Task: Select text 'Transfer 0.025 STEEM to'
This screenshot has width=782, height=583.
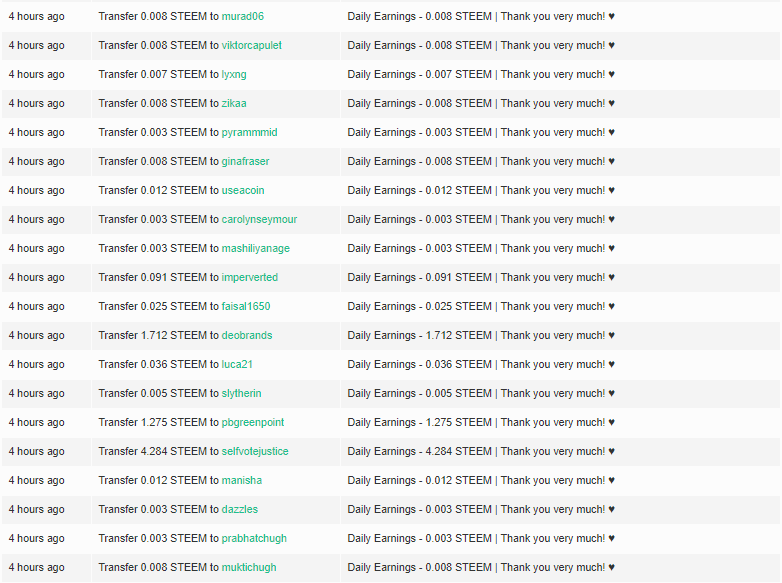Action: click(x=159, y=306)
